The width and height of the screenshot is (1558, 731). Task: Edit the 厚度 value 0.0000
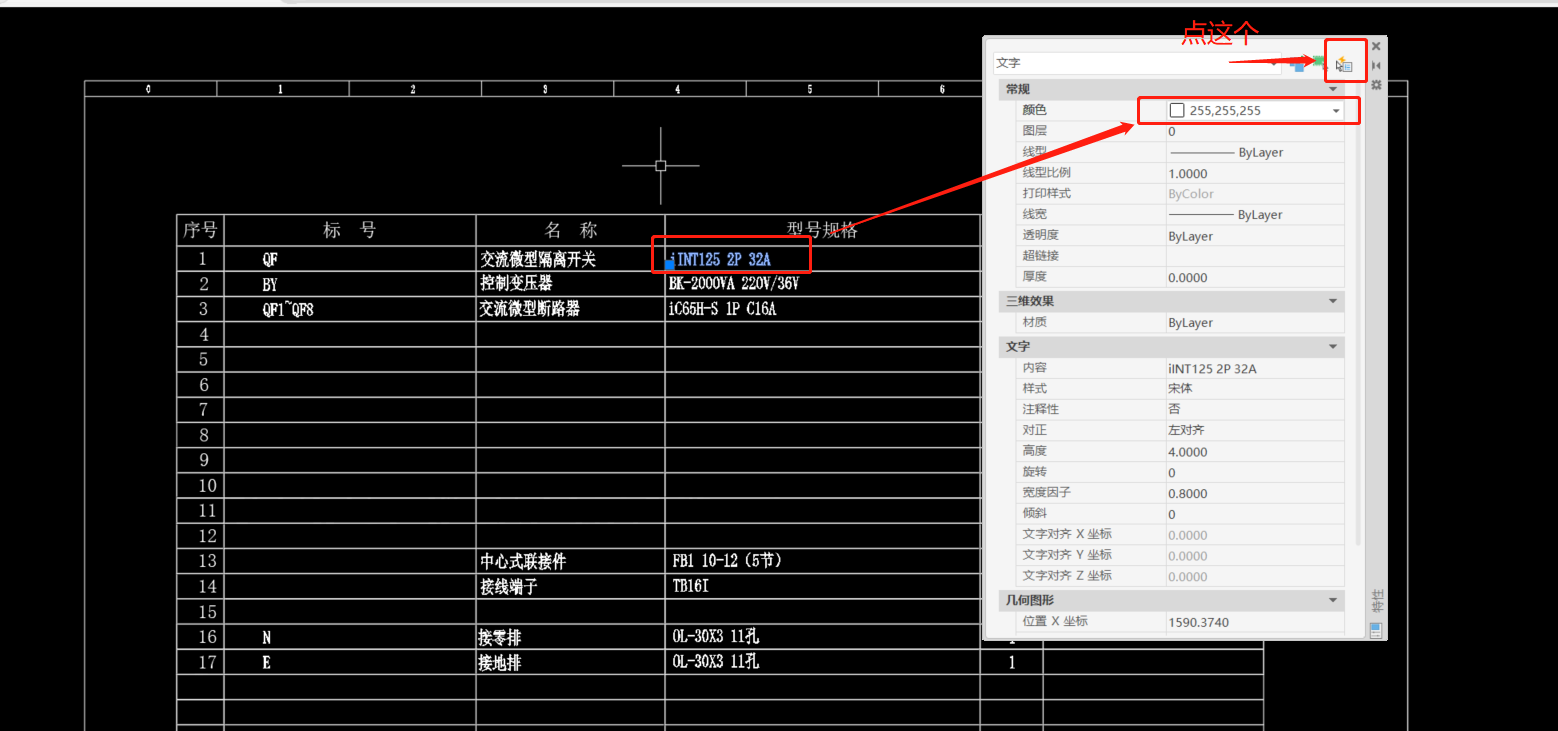pos(1255,277)
